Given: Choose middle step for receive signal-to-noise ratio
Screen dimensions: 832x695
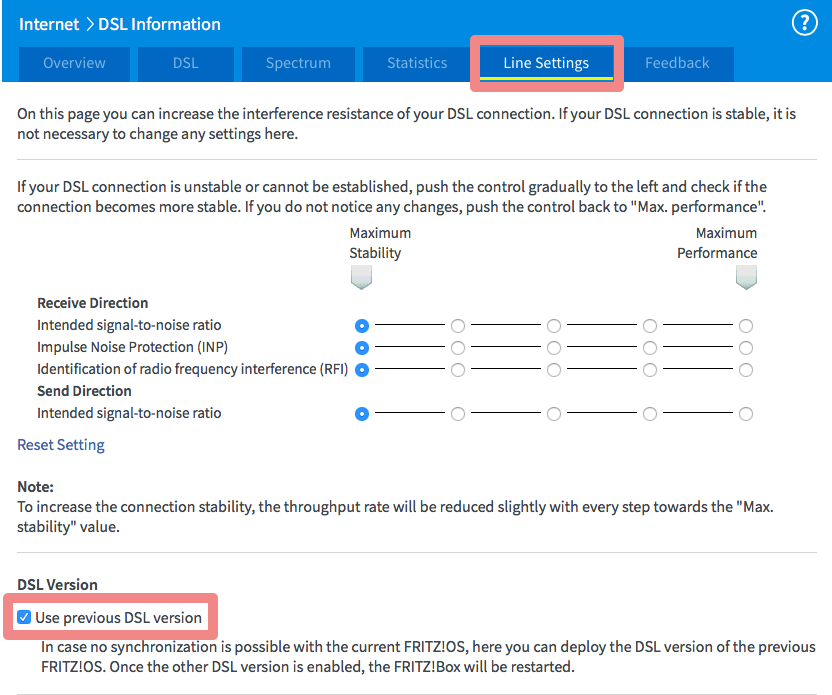Looking at the screenshot, I should [554, 326].
